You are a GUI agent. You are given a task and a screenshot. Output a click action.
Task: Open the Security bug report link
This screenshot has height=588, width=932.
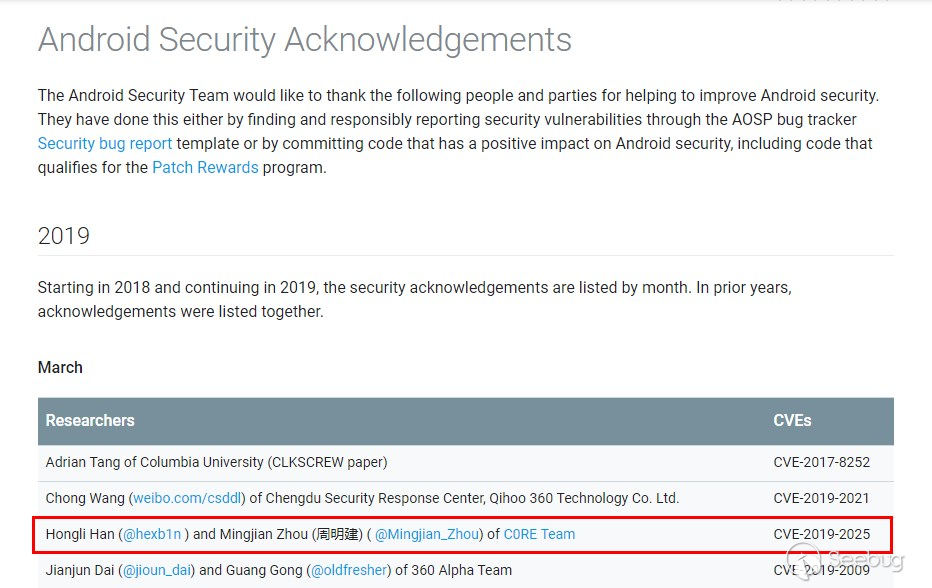click(x=105, y=143)
